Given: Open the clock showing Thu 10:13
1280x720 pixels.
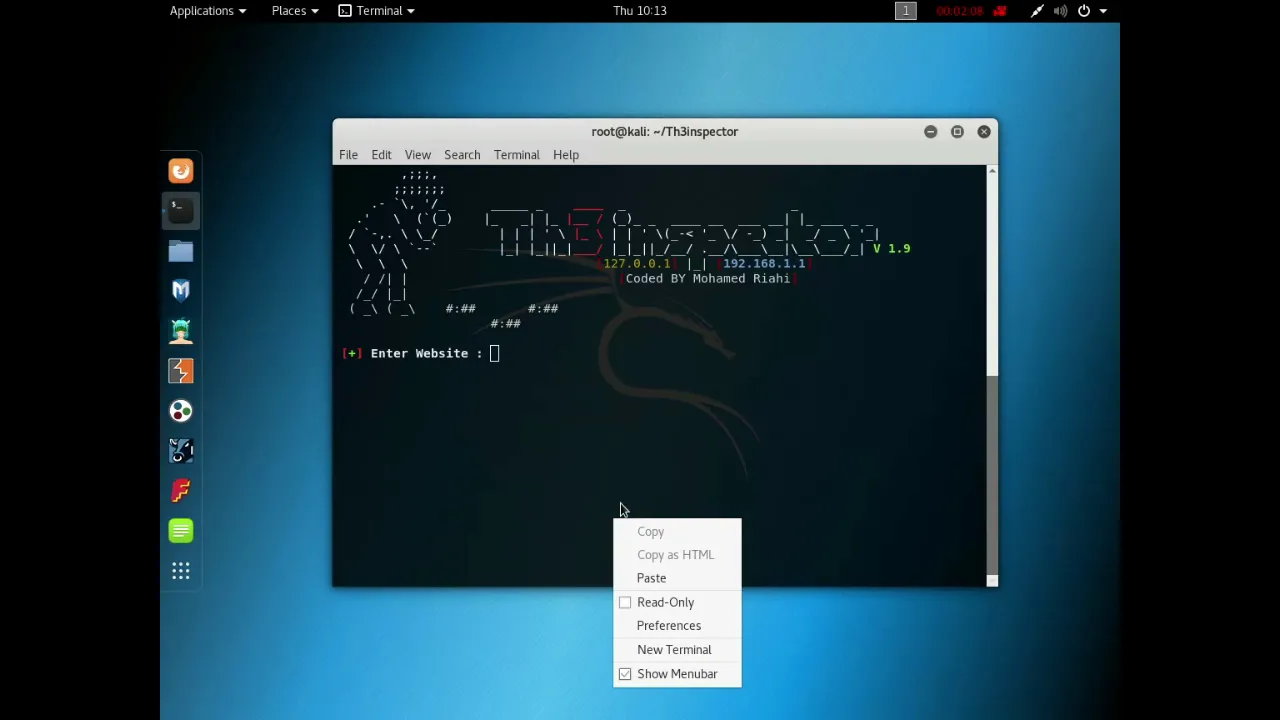Looking at the screenshot, I should point(640,11).
